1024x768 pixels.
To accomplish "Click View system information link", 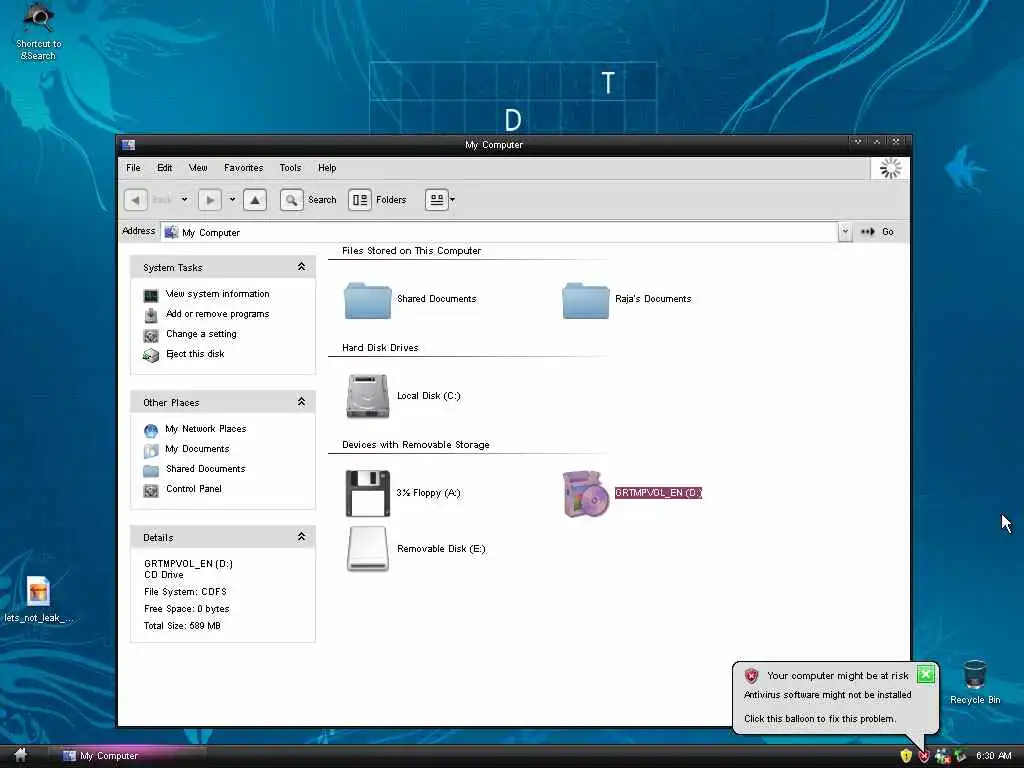I will coord(217,294).
